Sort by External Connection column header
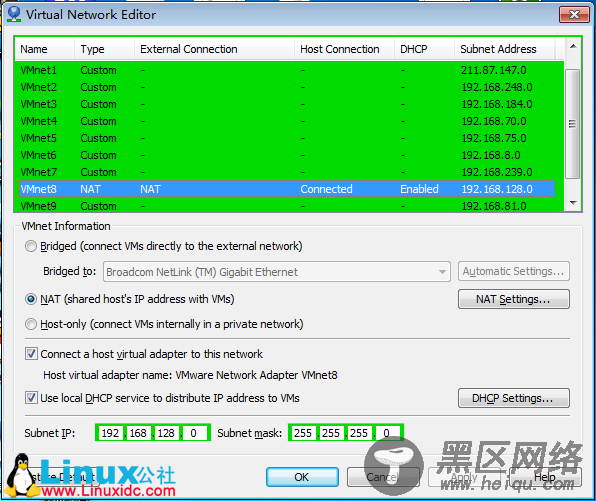 [x=214, y=49]
